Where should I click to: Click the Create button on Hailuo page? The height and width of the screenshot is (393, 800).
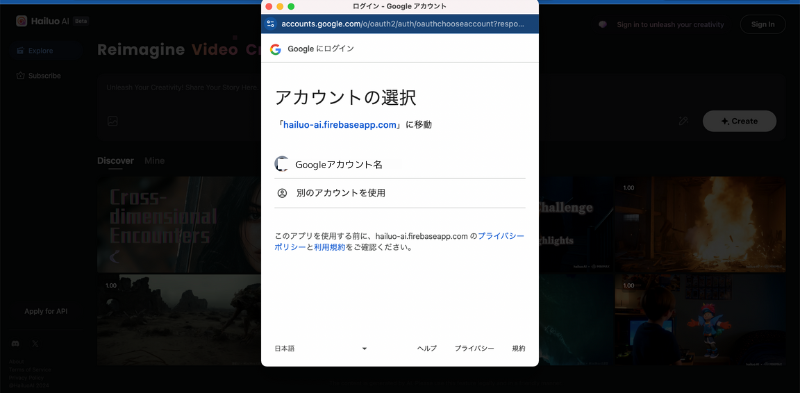(x=739, y=121)
